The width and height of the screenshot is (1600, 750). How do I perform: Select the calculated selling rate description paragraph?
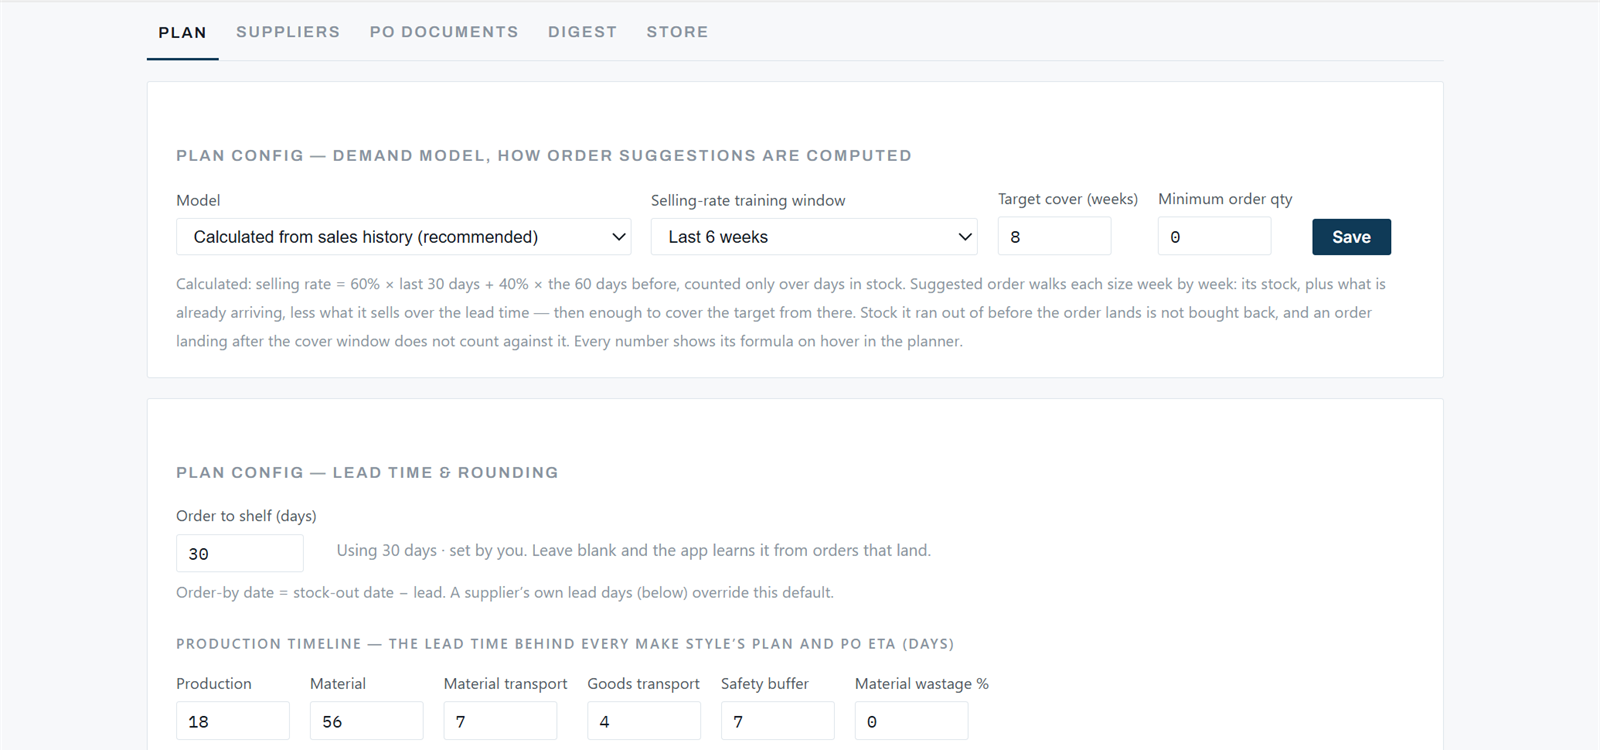[x=781, y=312]
